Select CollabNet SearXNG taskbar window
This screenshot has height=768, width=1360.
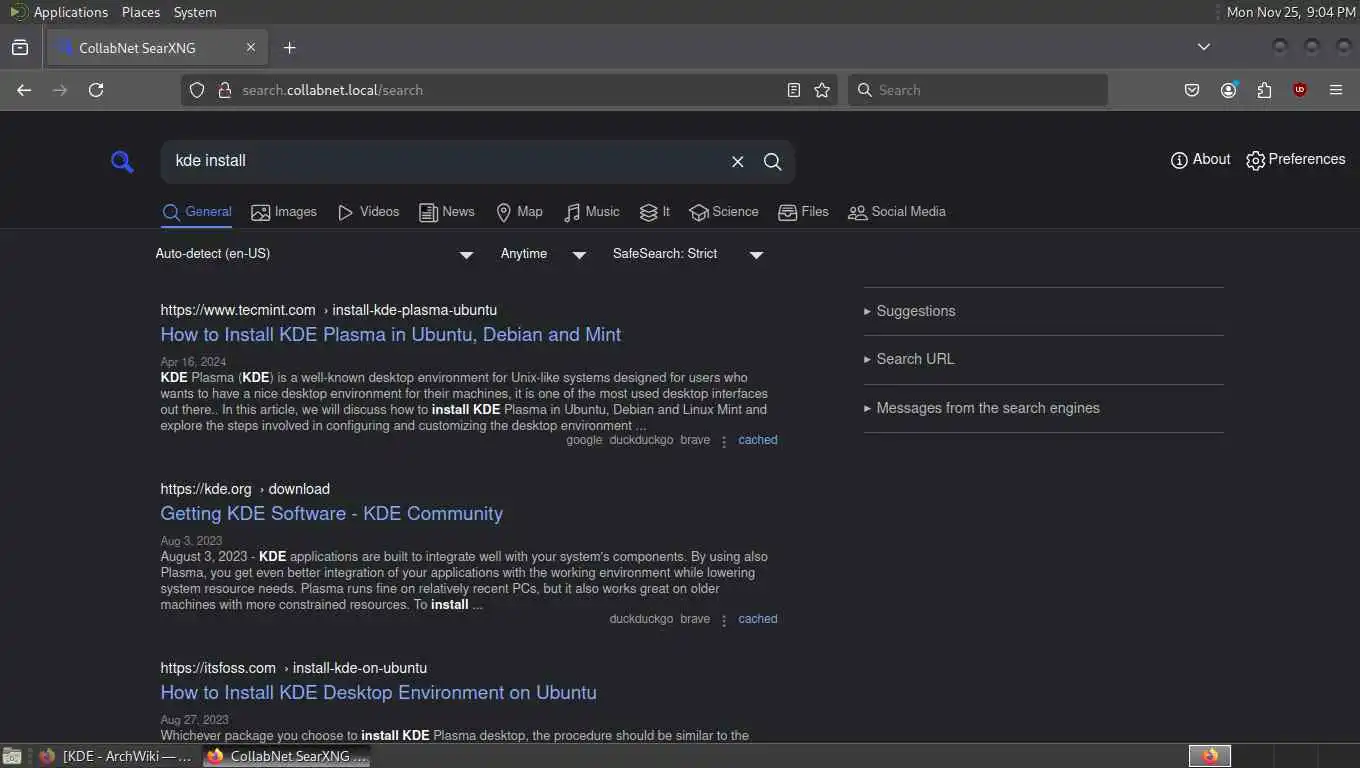point(287,756)
